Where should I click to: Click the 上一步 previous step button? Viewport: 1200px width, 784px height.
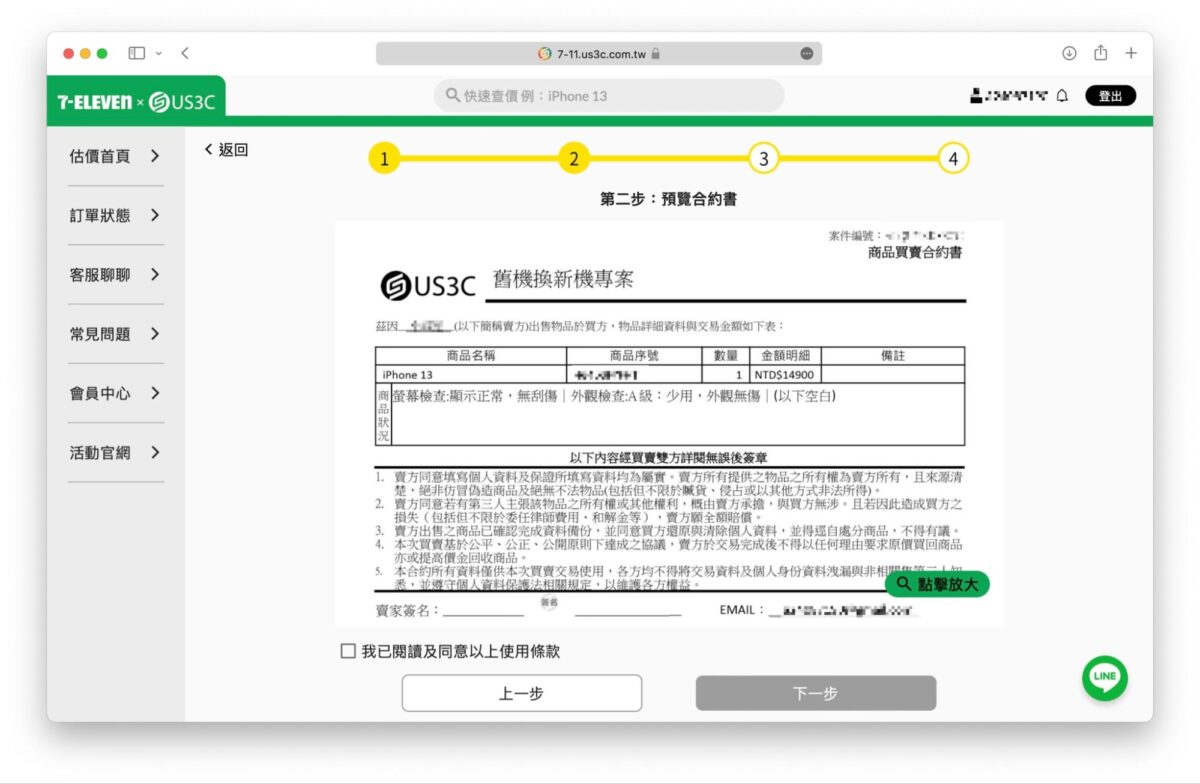522,693
